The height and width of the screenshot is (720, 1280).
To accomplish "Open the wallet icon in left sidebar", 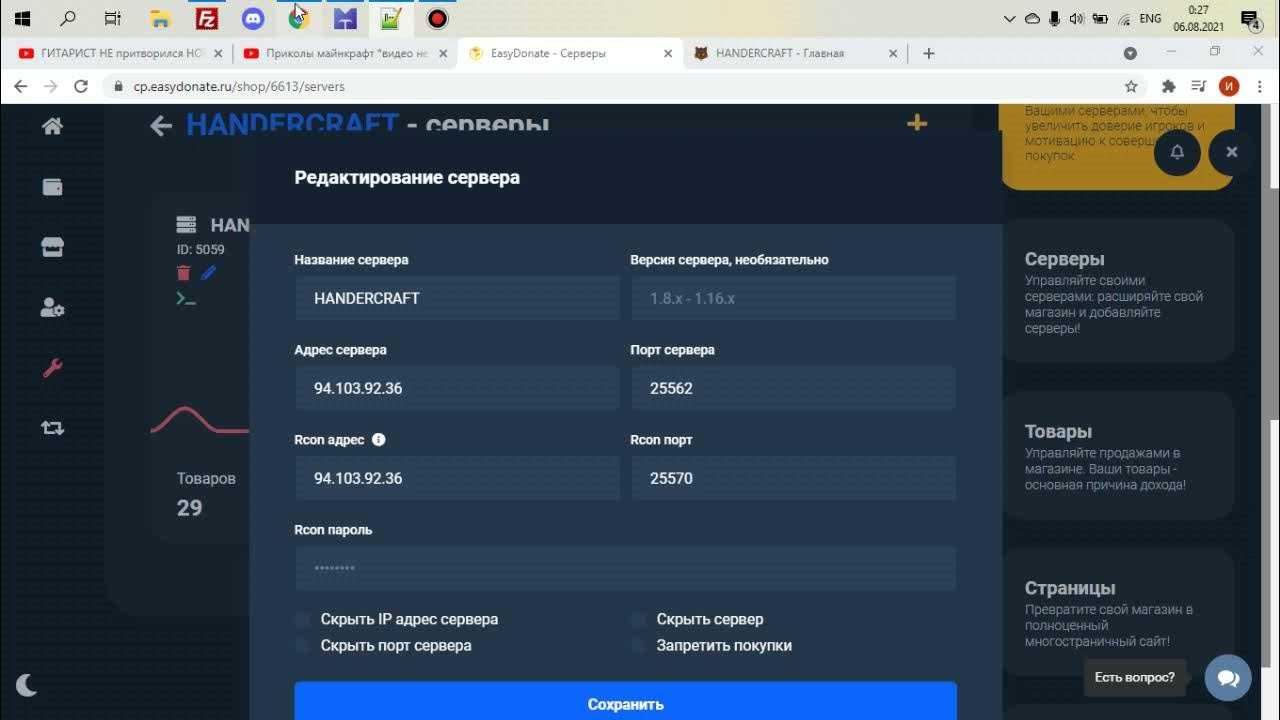I will click(x=52, y=187).
